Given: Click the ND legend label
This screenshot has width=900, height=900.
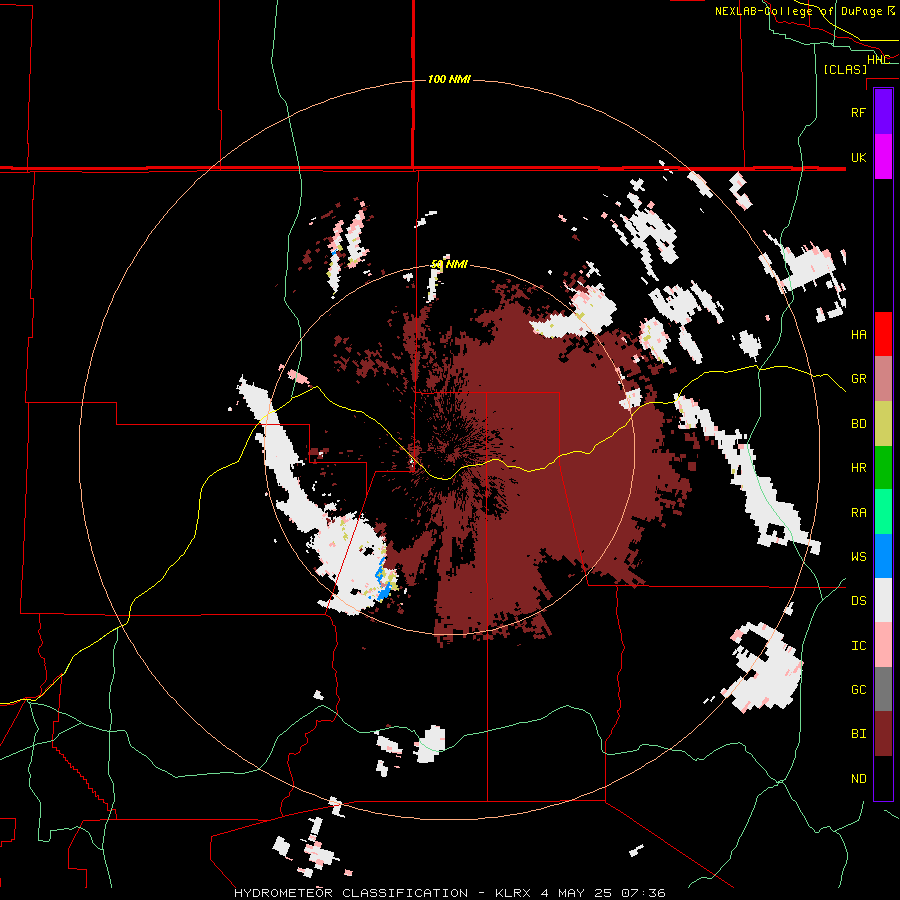Looking at the screenshot, I should (x=858, y=779).
